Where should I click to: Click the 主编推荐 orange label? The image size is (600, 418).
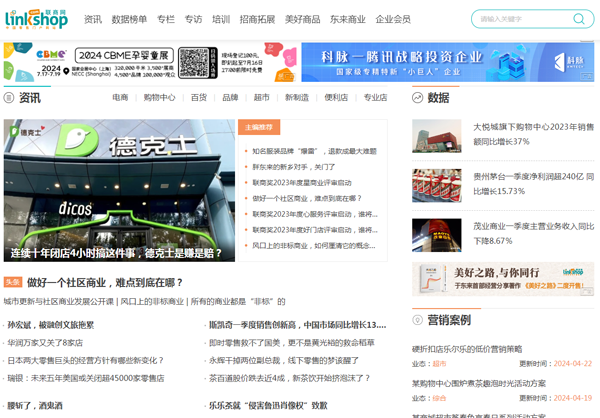[259, 127]
